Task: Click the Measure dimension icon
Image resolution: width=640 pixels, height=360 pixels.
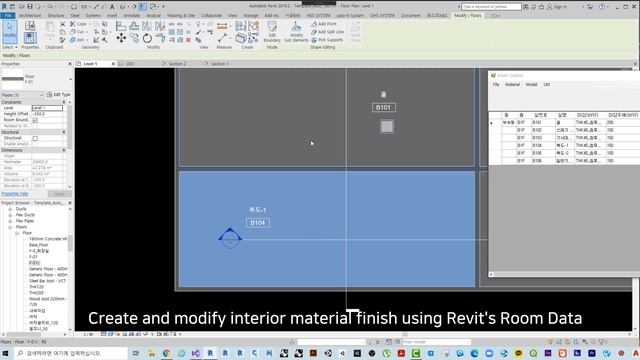Action: 222,26
